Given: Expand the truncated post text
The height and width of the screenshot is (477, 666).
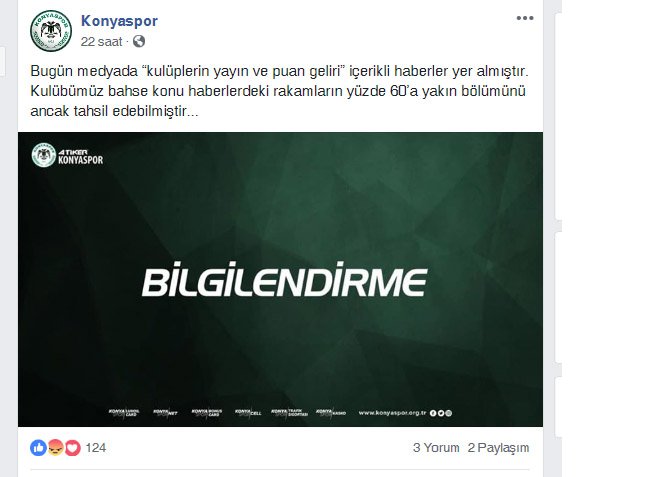Looking at the screenshot, I should tap(192, 111).
